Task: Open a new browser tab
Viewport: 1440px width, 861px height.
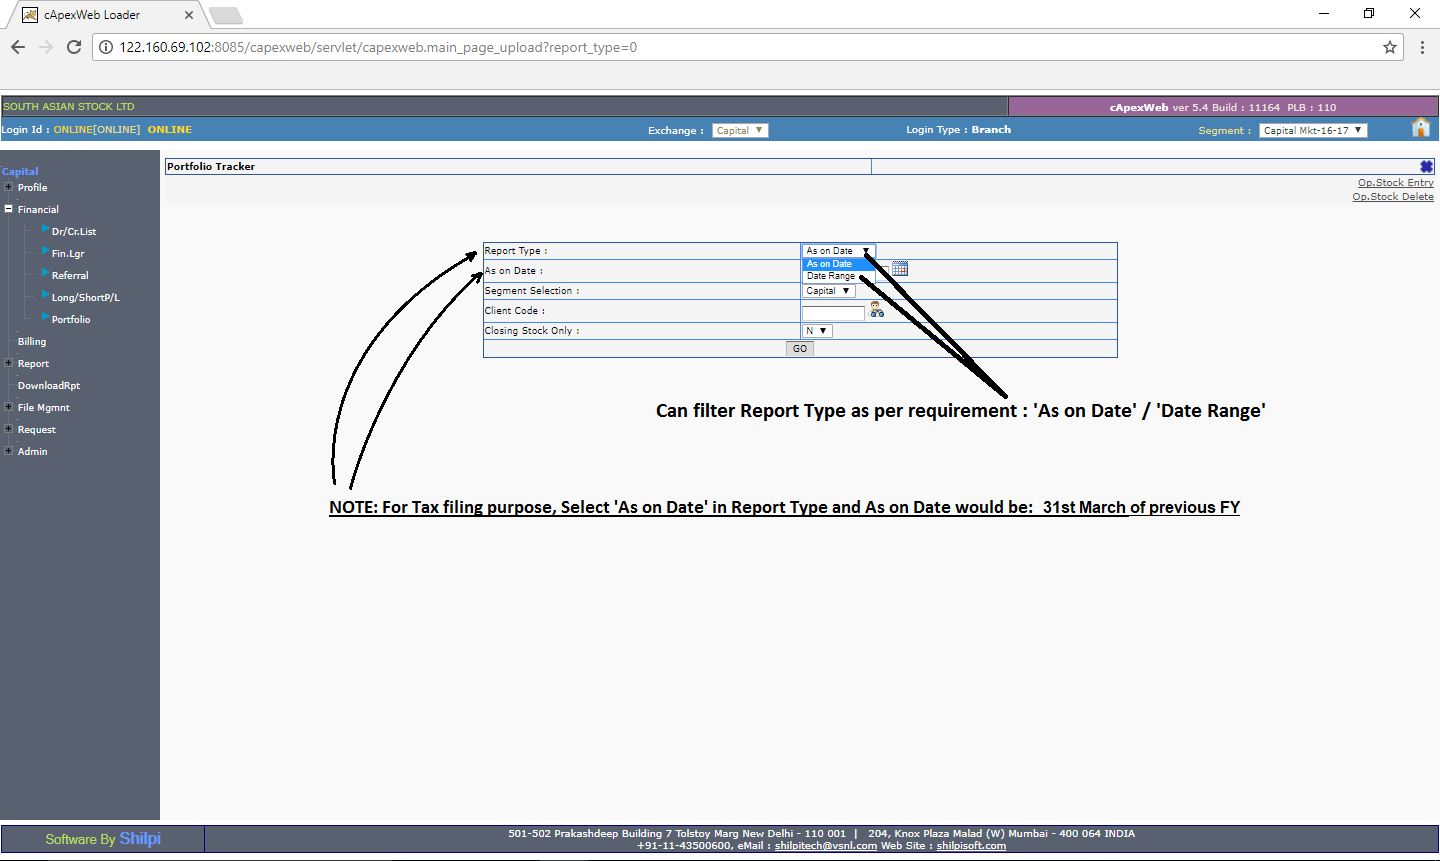Action: point(226,15)
